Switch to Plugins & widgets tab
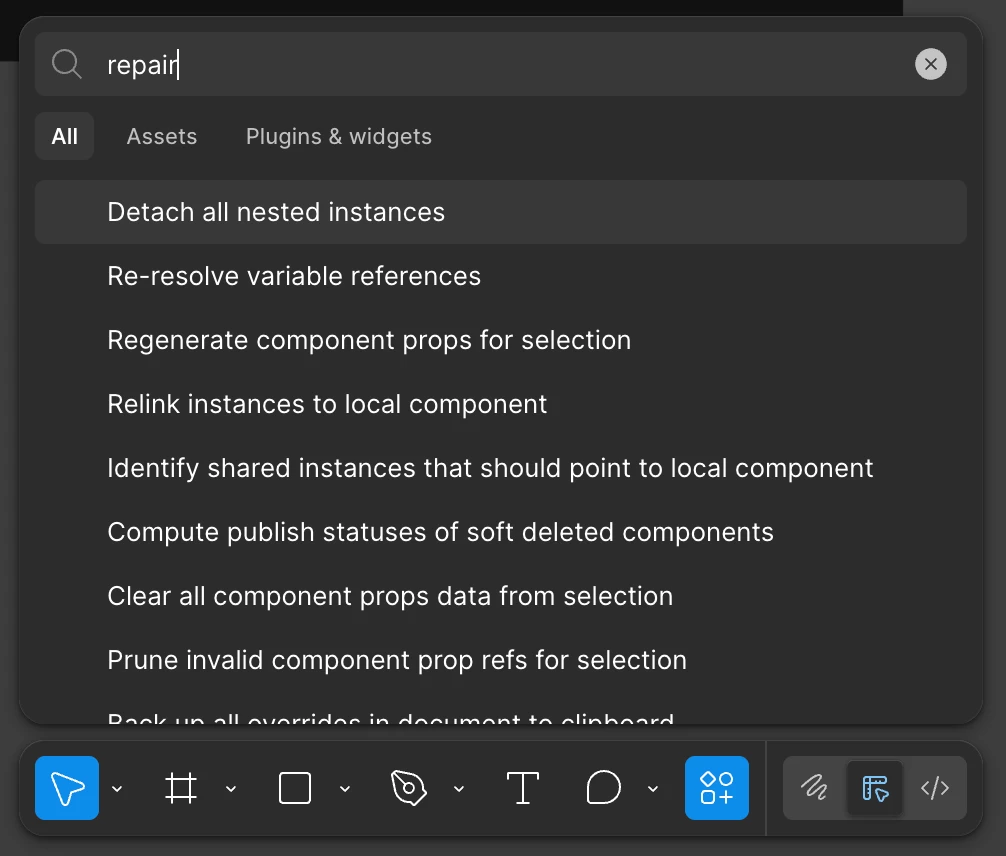 click(x=339, y=136)
